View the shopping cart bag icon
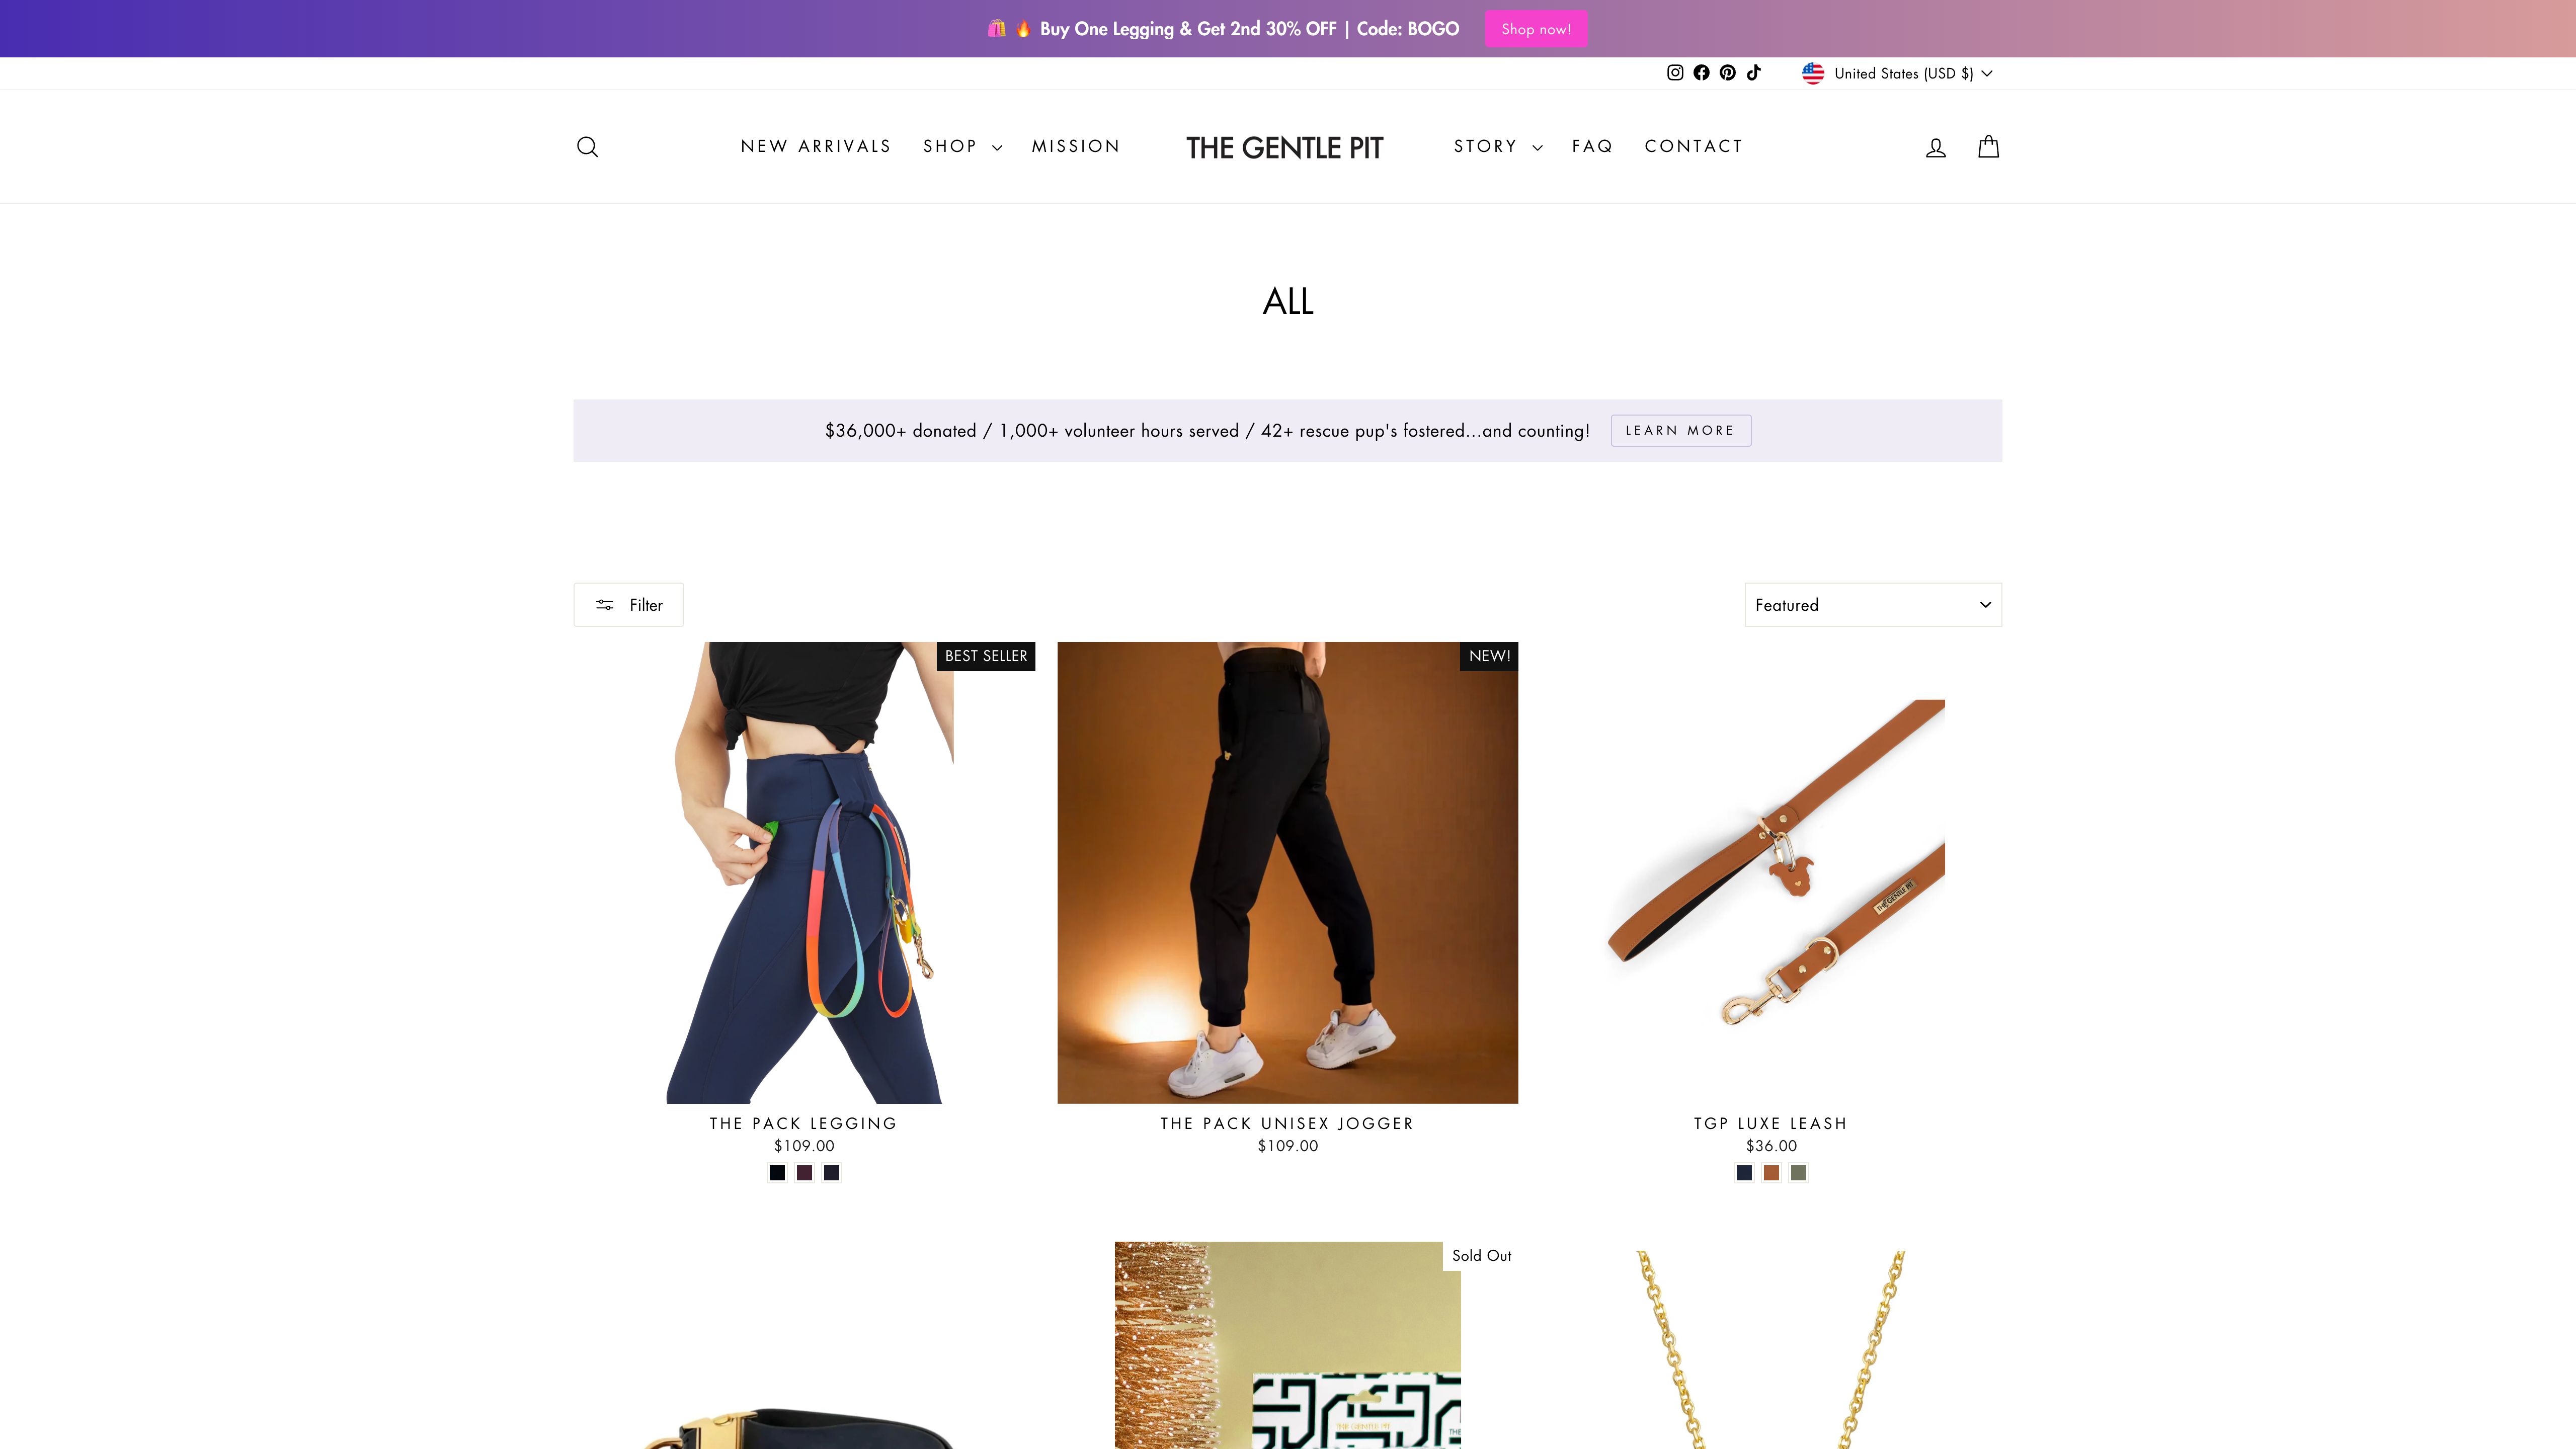The image size is (2576, 1449). [1988, 147]
